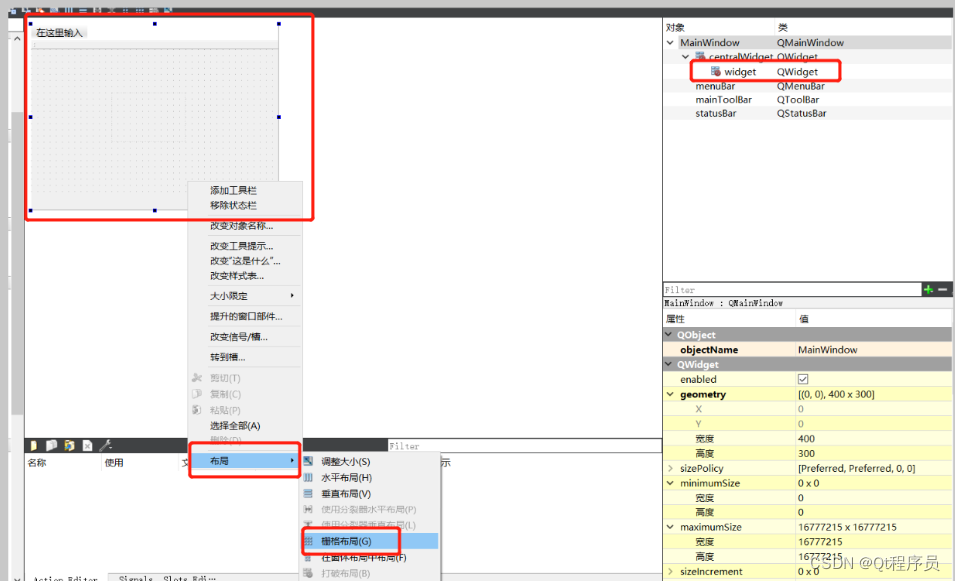This screenshot has height=581, width=955.
Task: Click the edit signals/slots mode toolbar icon
Action: (x=26, y=9)
